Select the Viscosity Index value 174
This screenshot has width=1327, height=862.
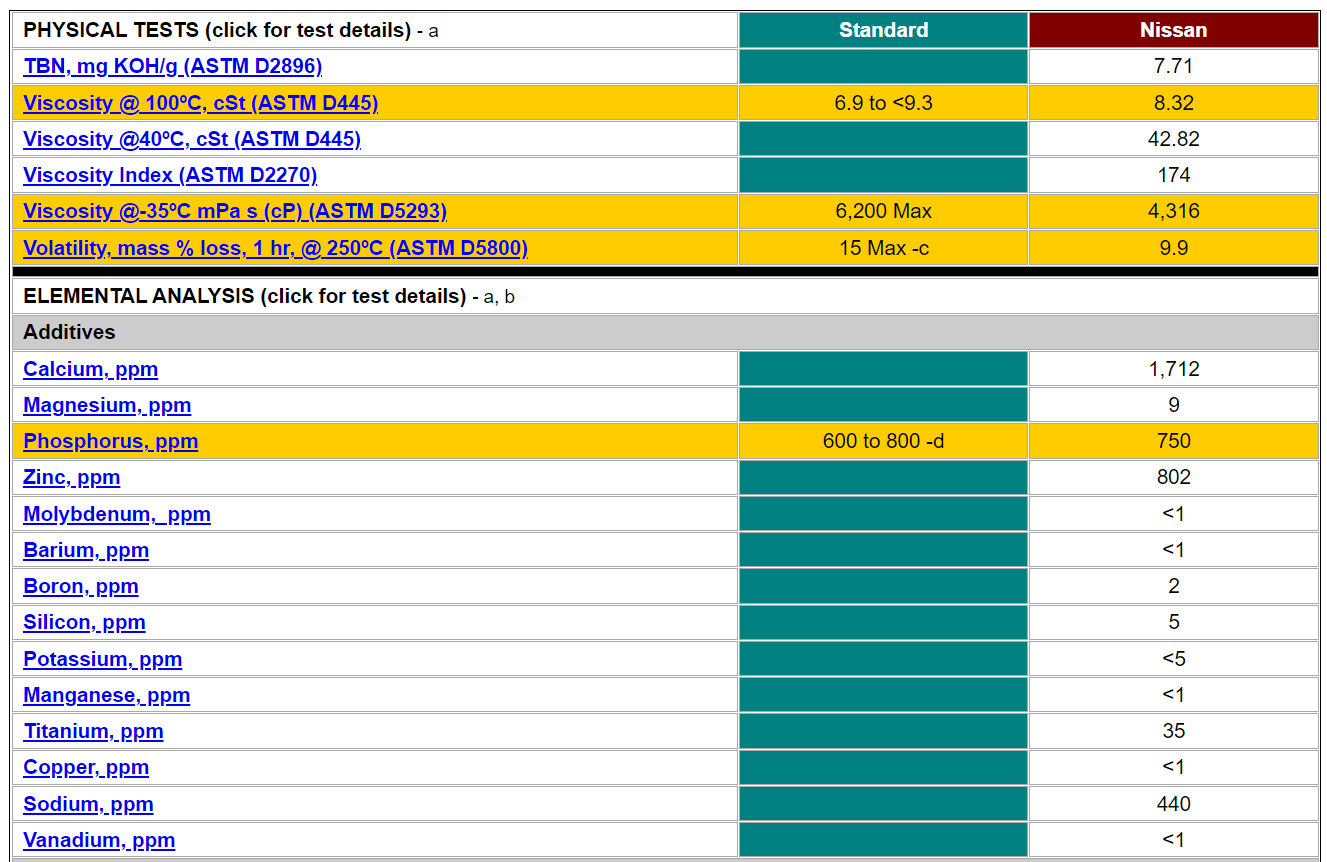click(1173, 174)
